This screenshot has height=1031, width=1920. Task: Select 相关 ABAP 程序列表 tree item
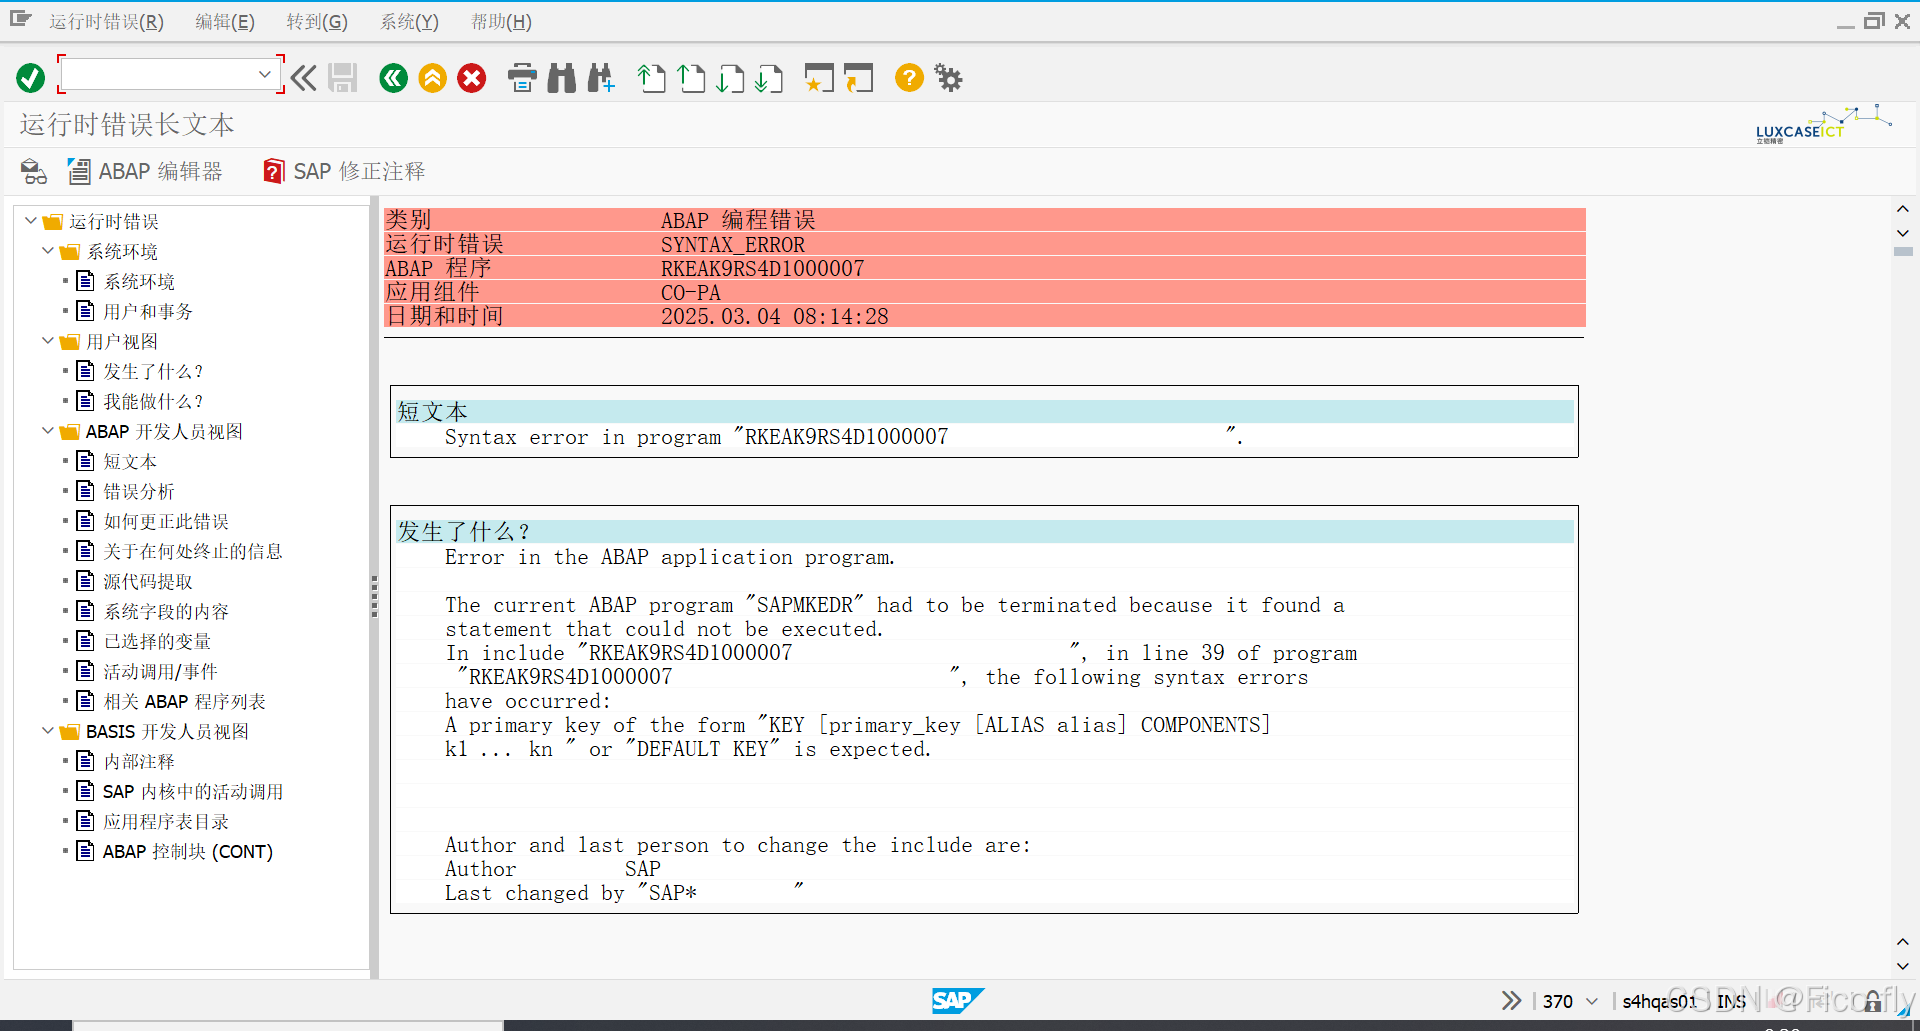click(185, 702)
